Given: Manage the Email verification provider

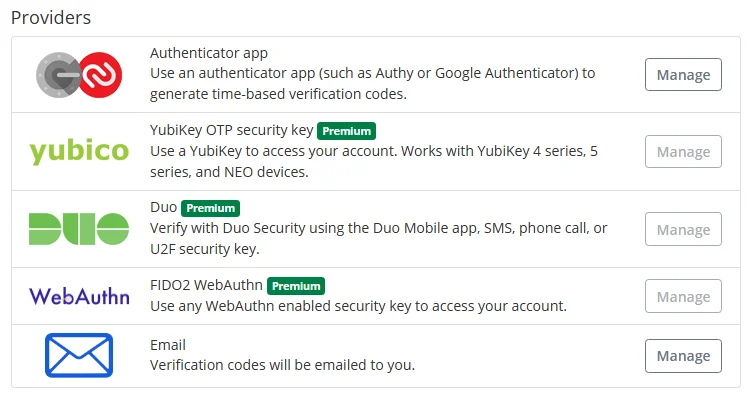Looking at the screenshot, I should pyautogui.click(x=683, y=356).
